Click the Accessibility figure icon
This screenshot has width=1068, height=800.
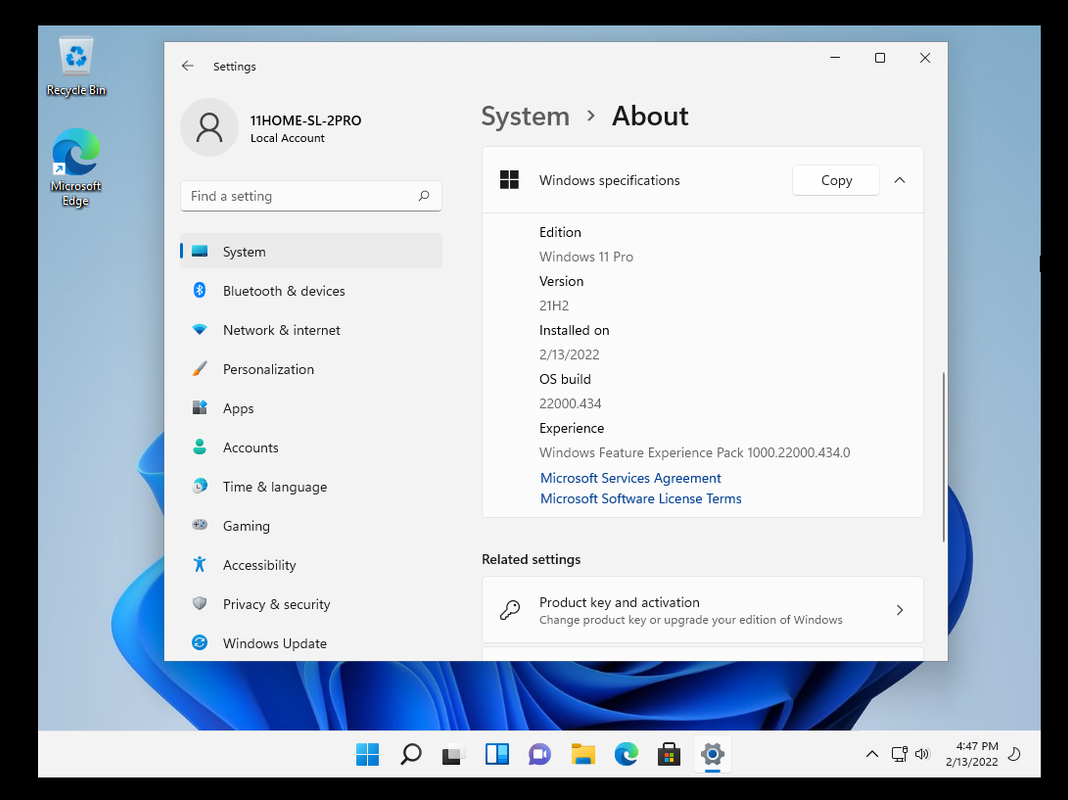point(200,565)
